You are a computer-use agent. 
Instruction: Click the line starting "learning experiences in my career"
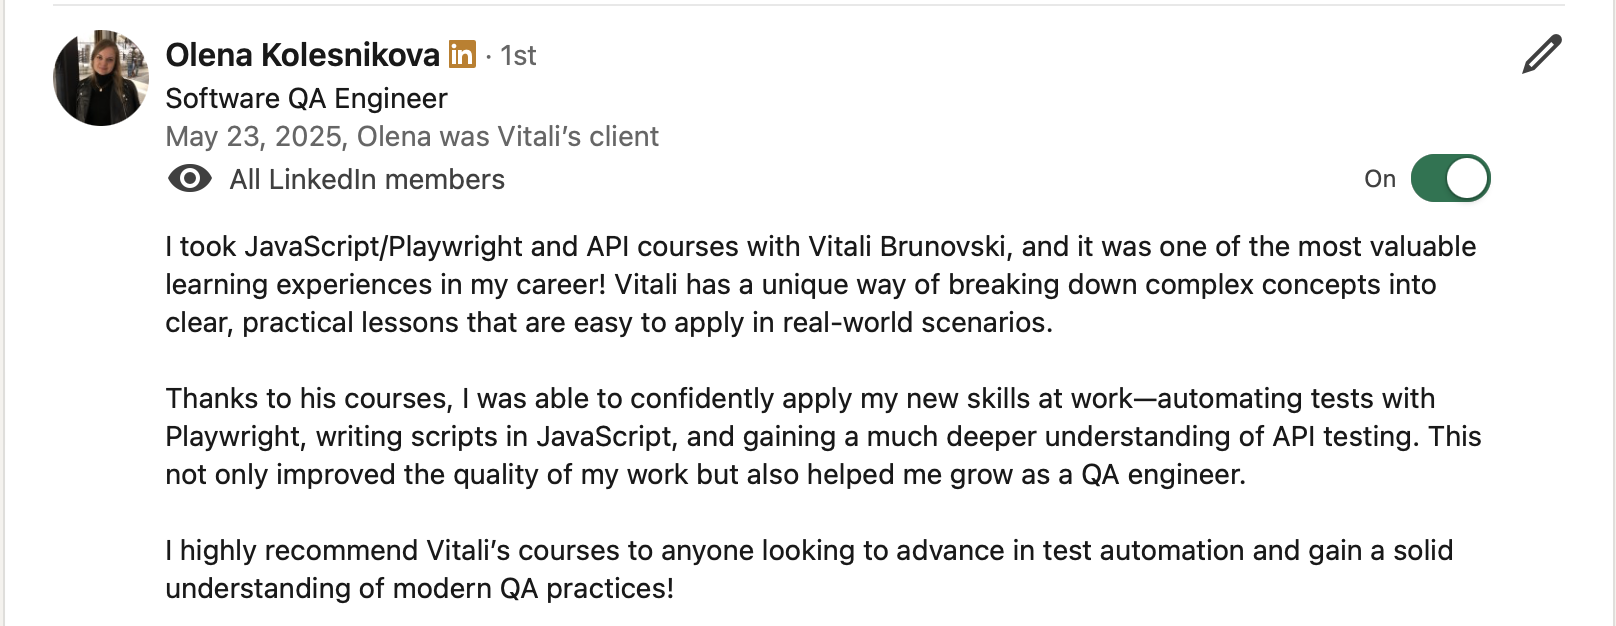[800, 285]
